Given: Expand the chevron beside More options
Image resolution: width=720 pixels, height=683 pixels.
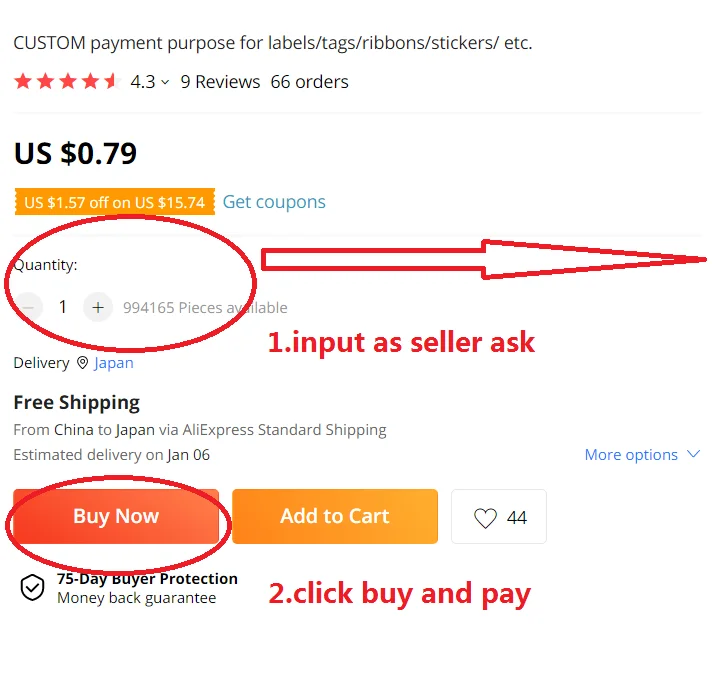Looking at the screenshot, I should pos(693,455).
